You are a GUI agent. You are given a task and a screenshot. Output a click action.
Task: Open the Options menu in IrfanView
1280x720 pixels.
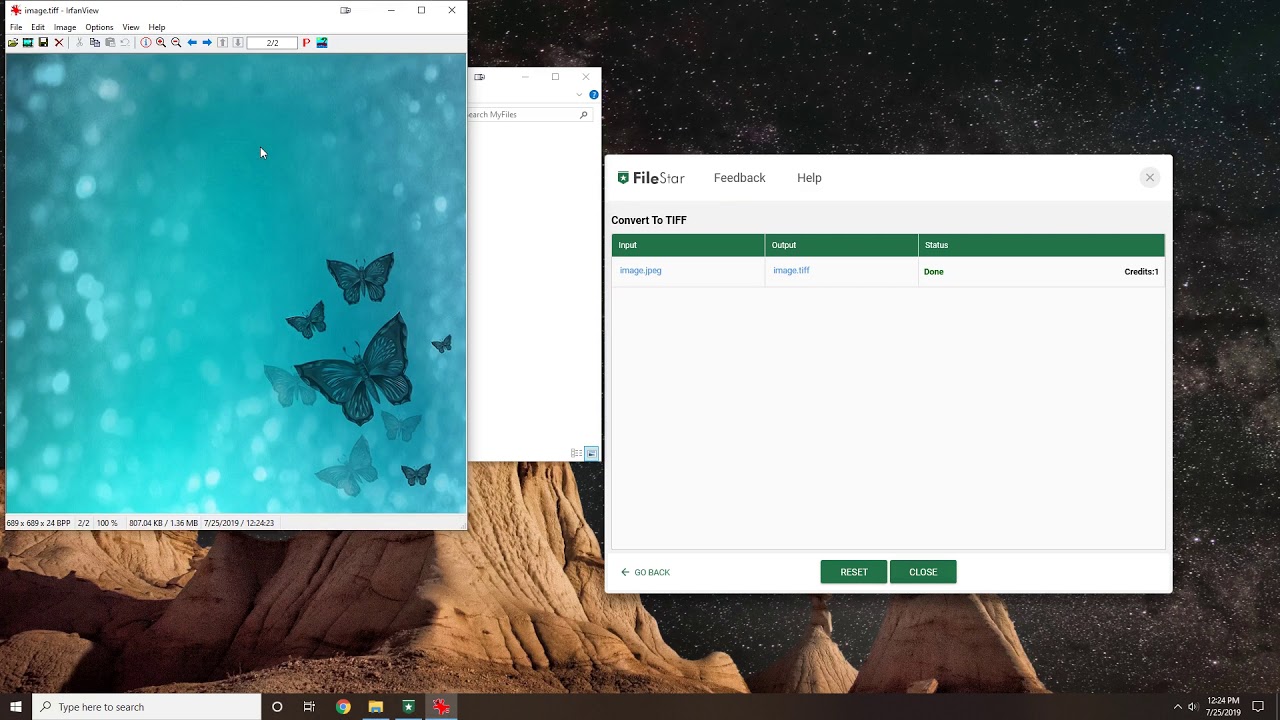pyautogui.click(x=99, y=27)
